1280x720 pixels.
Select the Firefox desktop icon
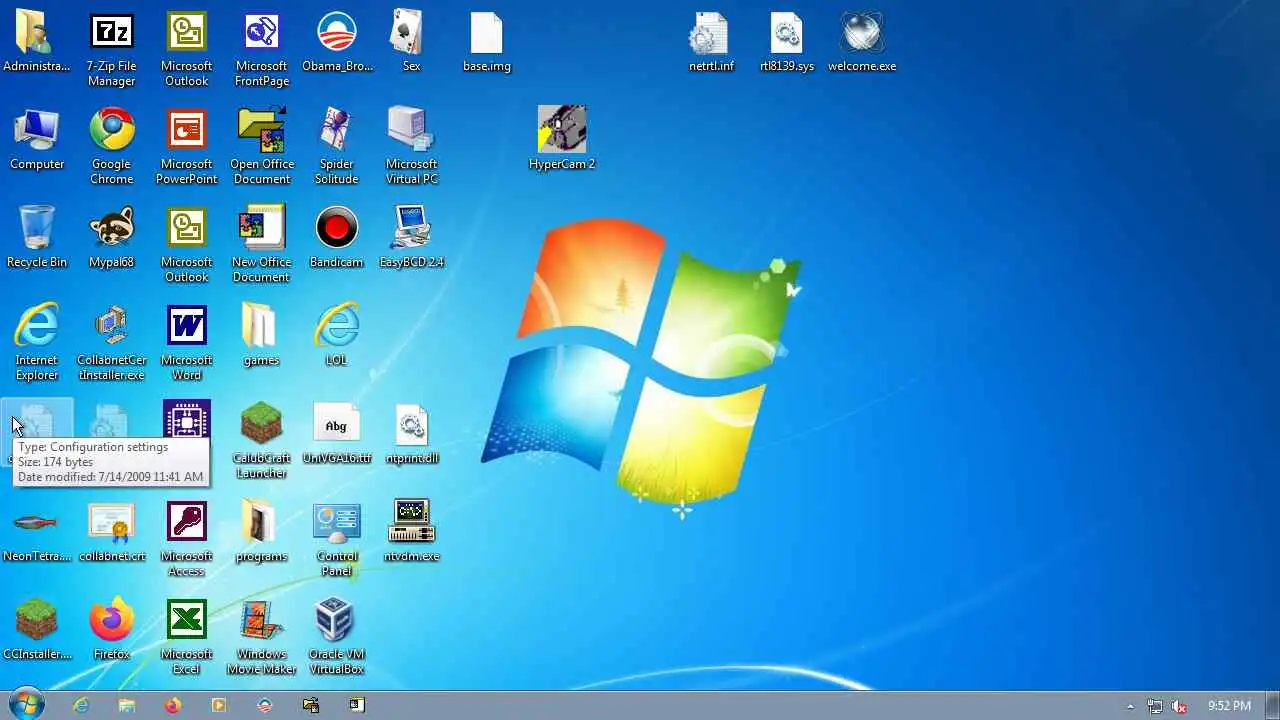point(111,629)
